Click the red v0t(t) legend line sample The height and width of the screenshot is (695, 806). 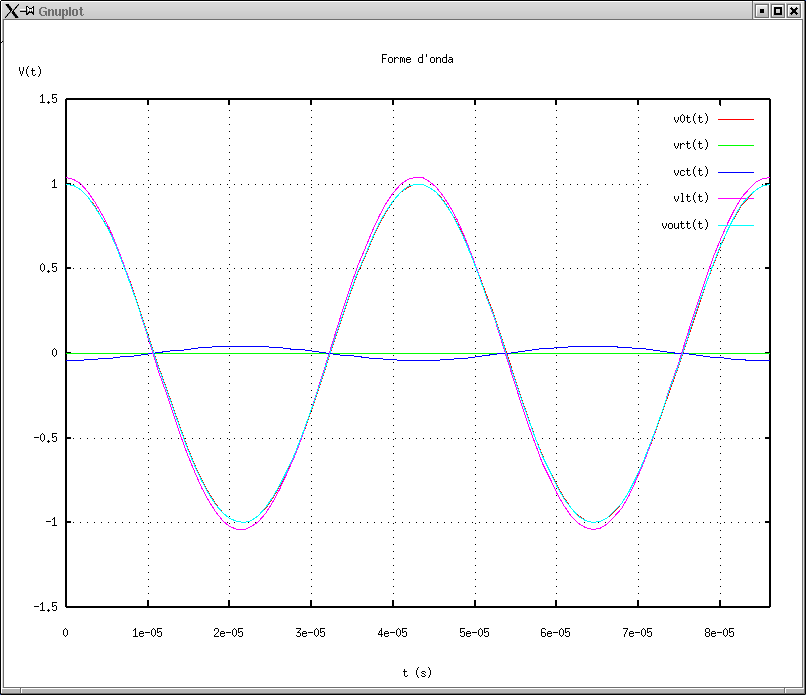tap(735, 119)
